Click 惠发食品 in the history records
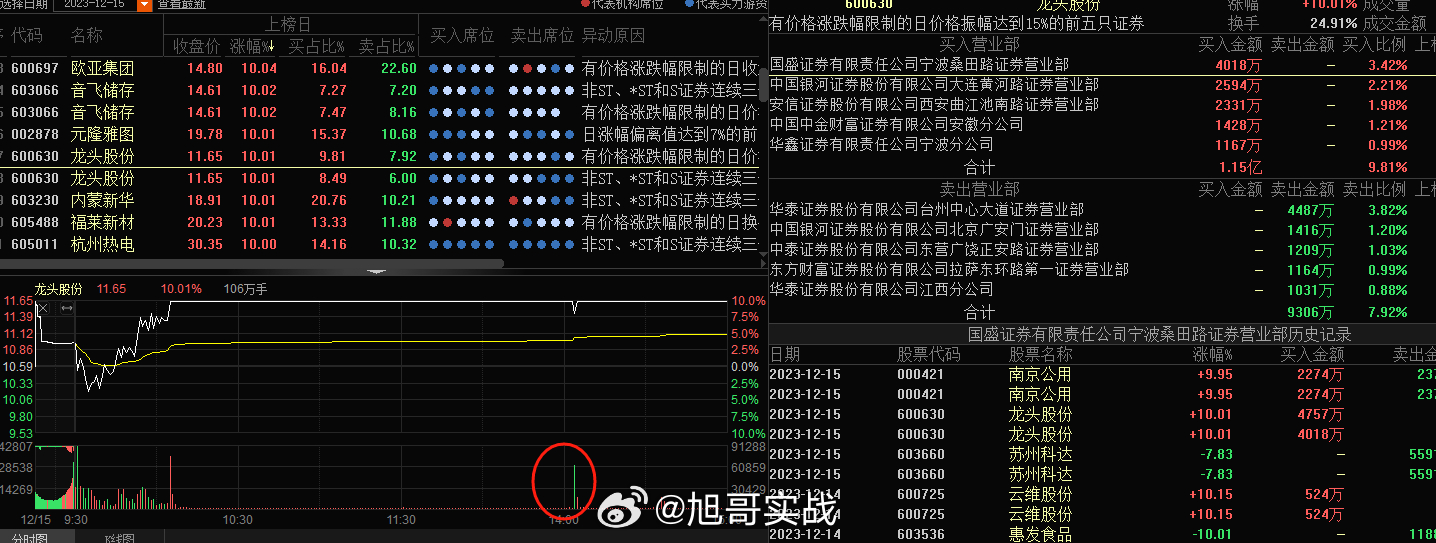 (1040, 535)
